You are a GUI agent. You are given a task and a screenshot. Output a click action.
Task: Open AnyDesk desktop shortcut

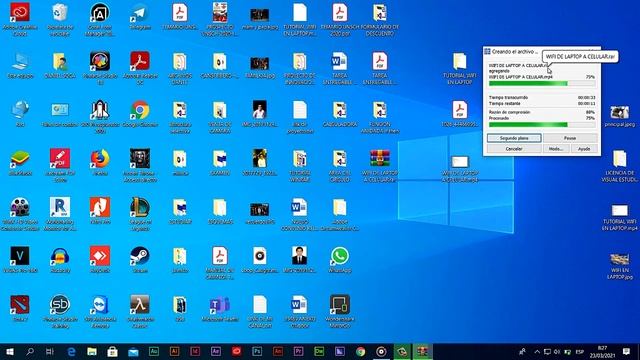pyautogui.click(x=100, y=260)
